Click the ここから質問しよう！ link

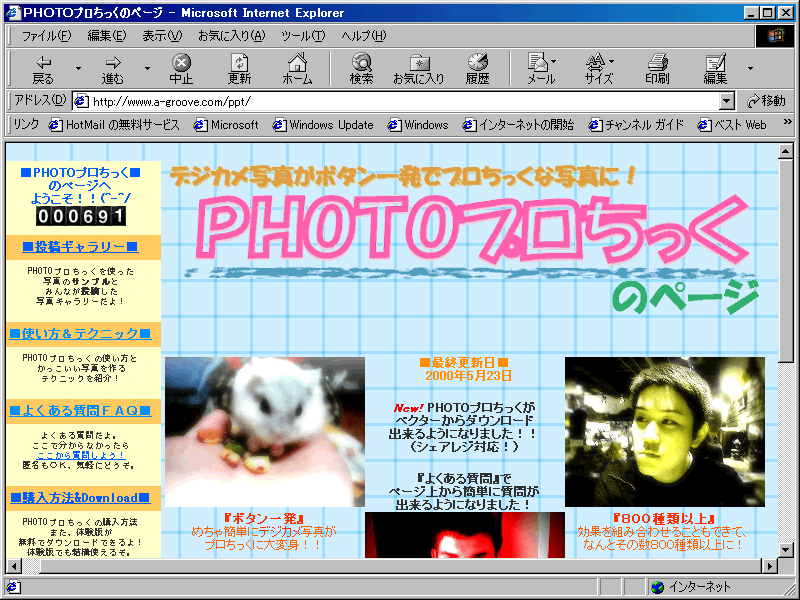tap(81, 455)
